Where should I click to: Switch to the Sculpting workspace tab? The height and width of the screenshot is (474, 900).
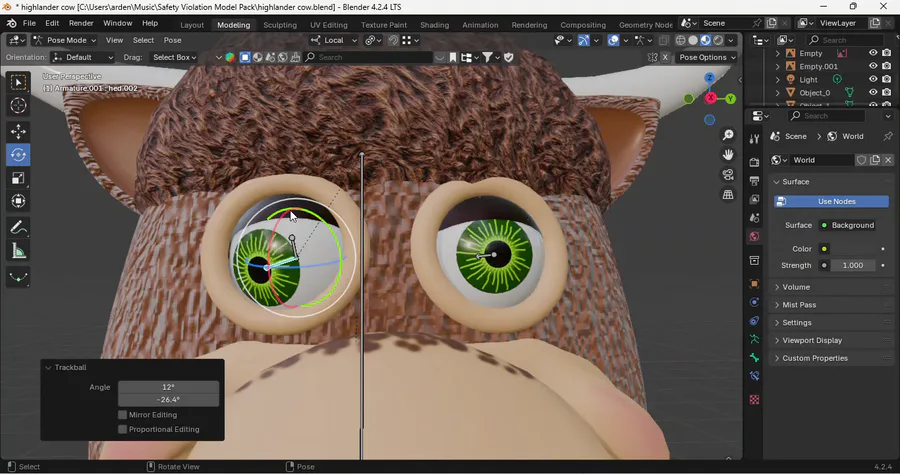(x=280, y=25)
